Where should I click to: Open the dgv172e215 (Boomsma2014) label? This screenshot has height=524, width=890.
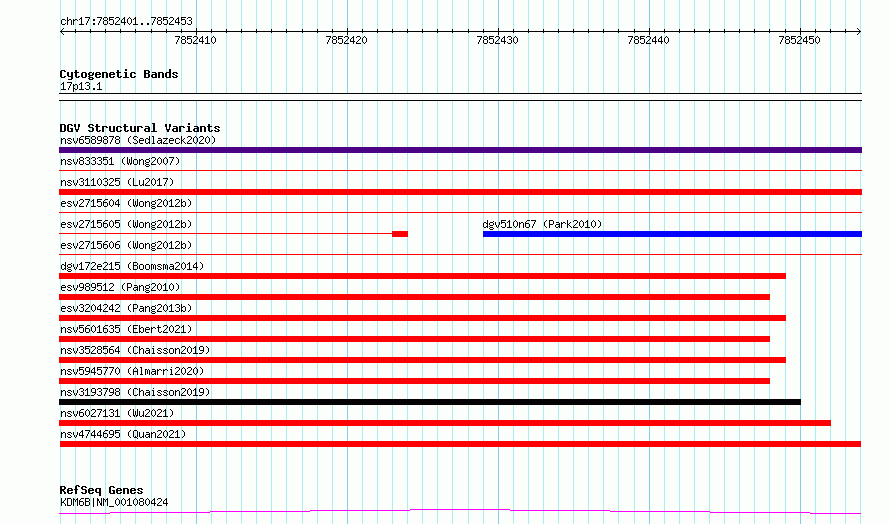pos(132,266)
